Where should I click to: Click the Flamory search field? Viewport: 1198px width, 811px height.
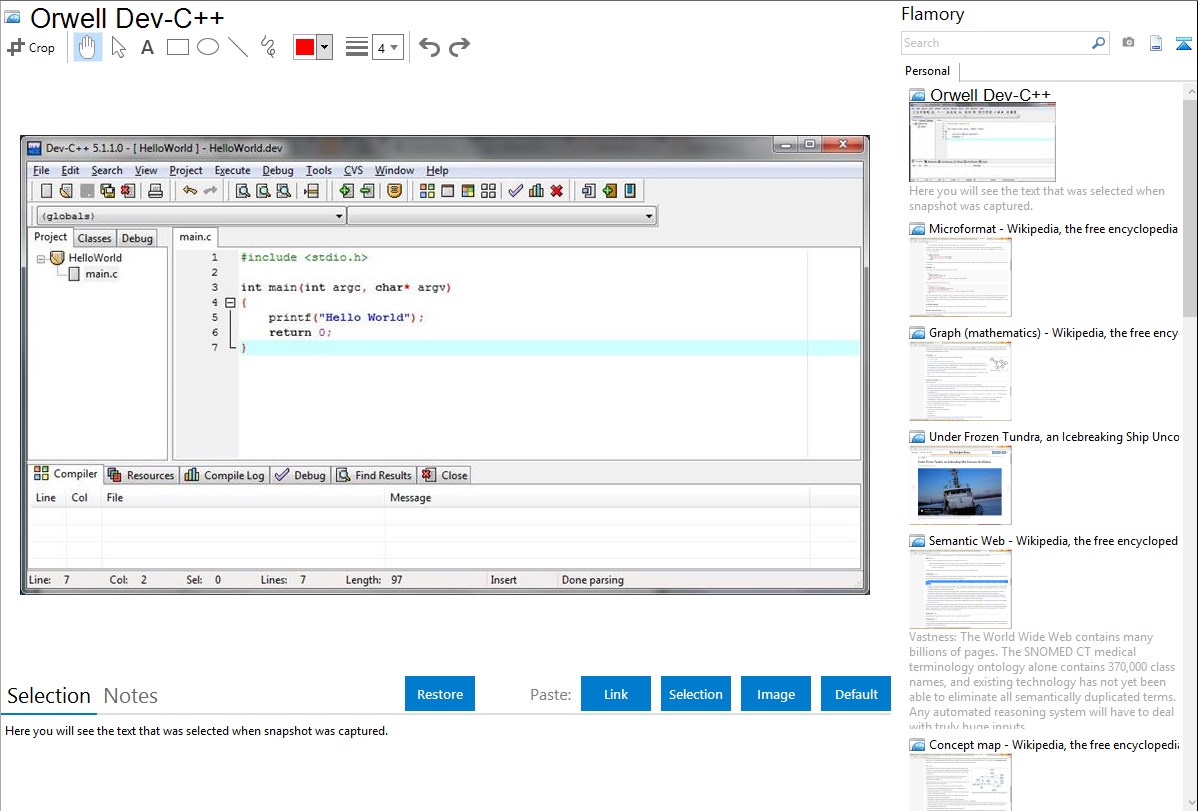tap(996, 43)
